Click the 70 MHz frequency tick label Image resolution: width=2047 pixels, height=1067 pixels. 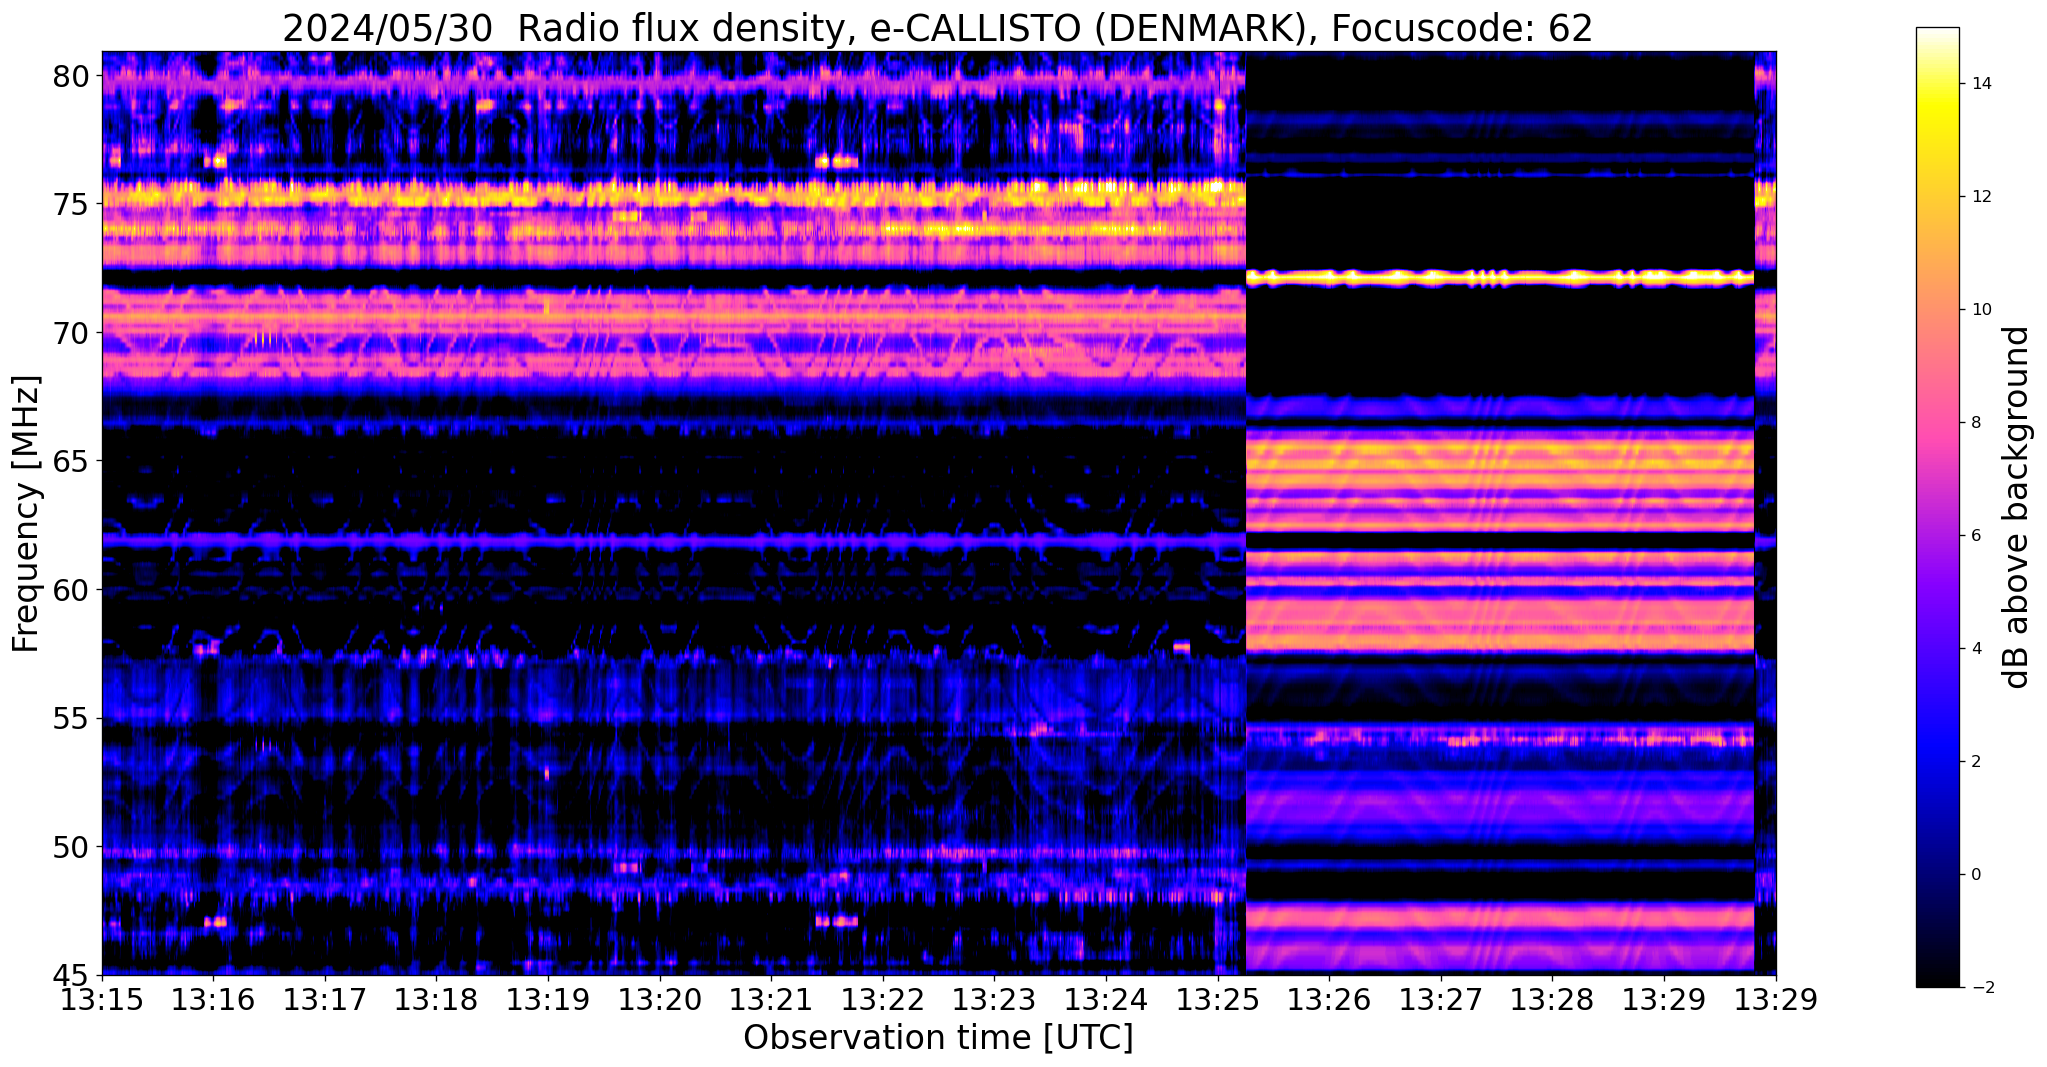click(71, 333)
